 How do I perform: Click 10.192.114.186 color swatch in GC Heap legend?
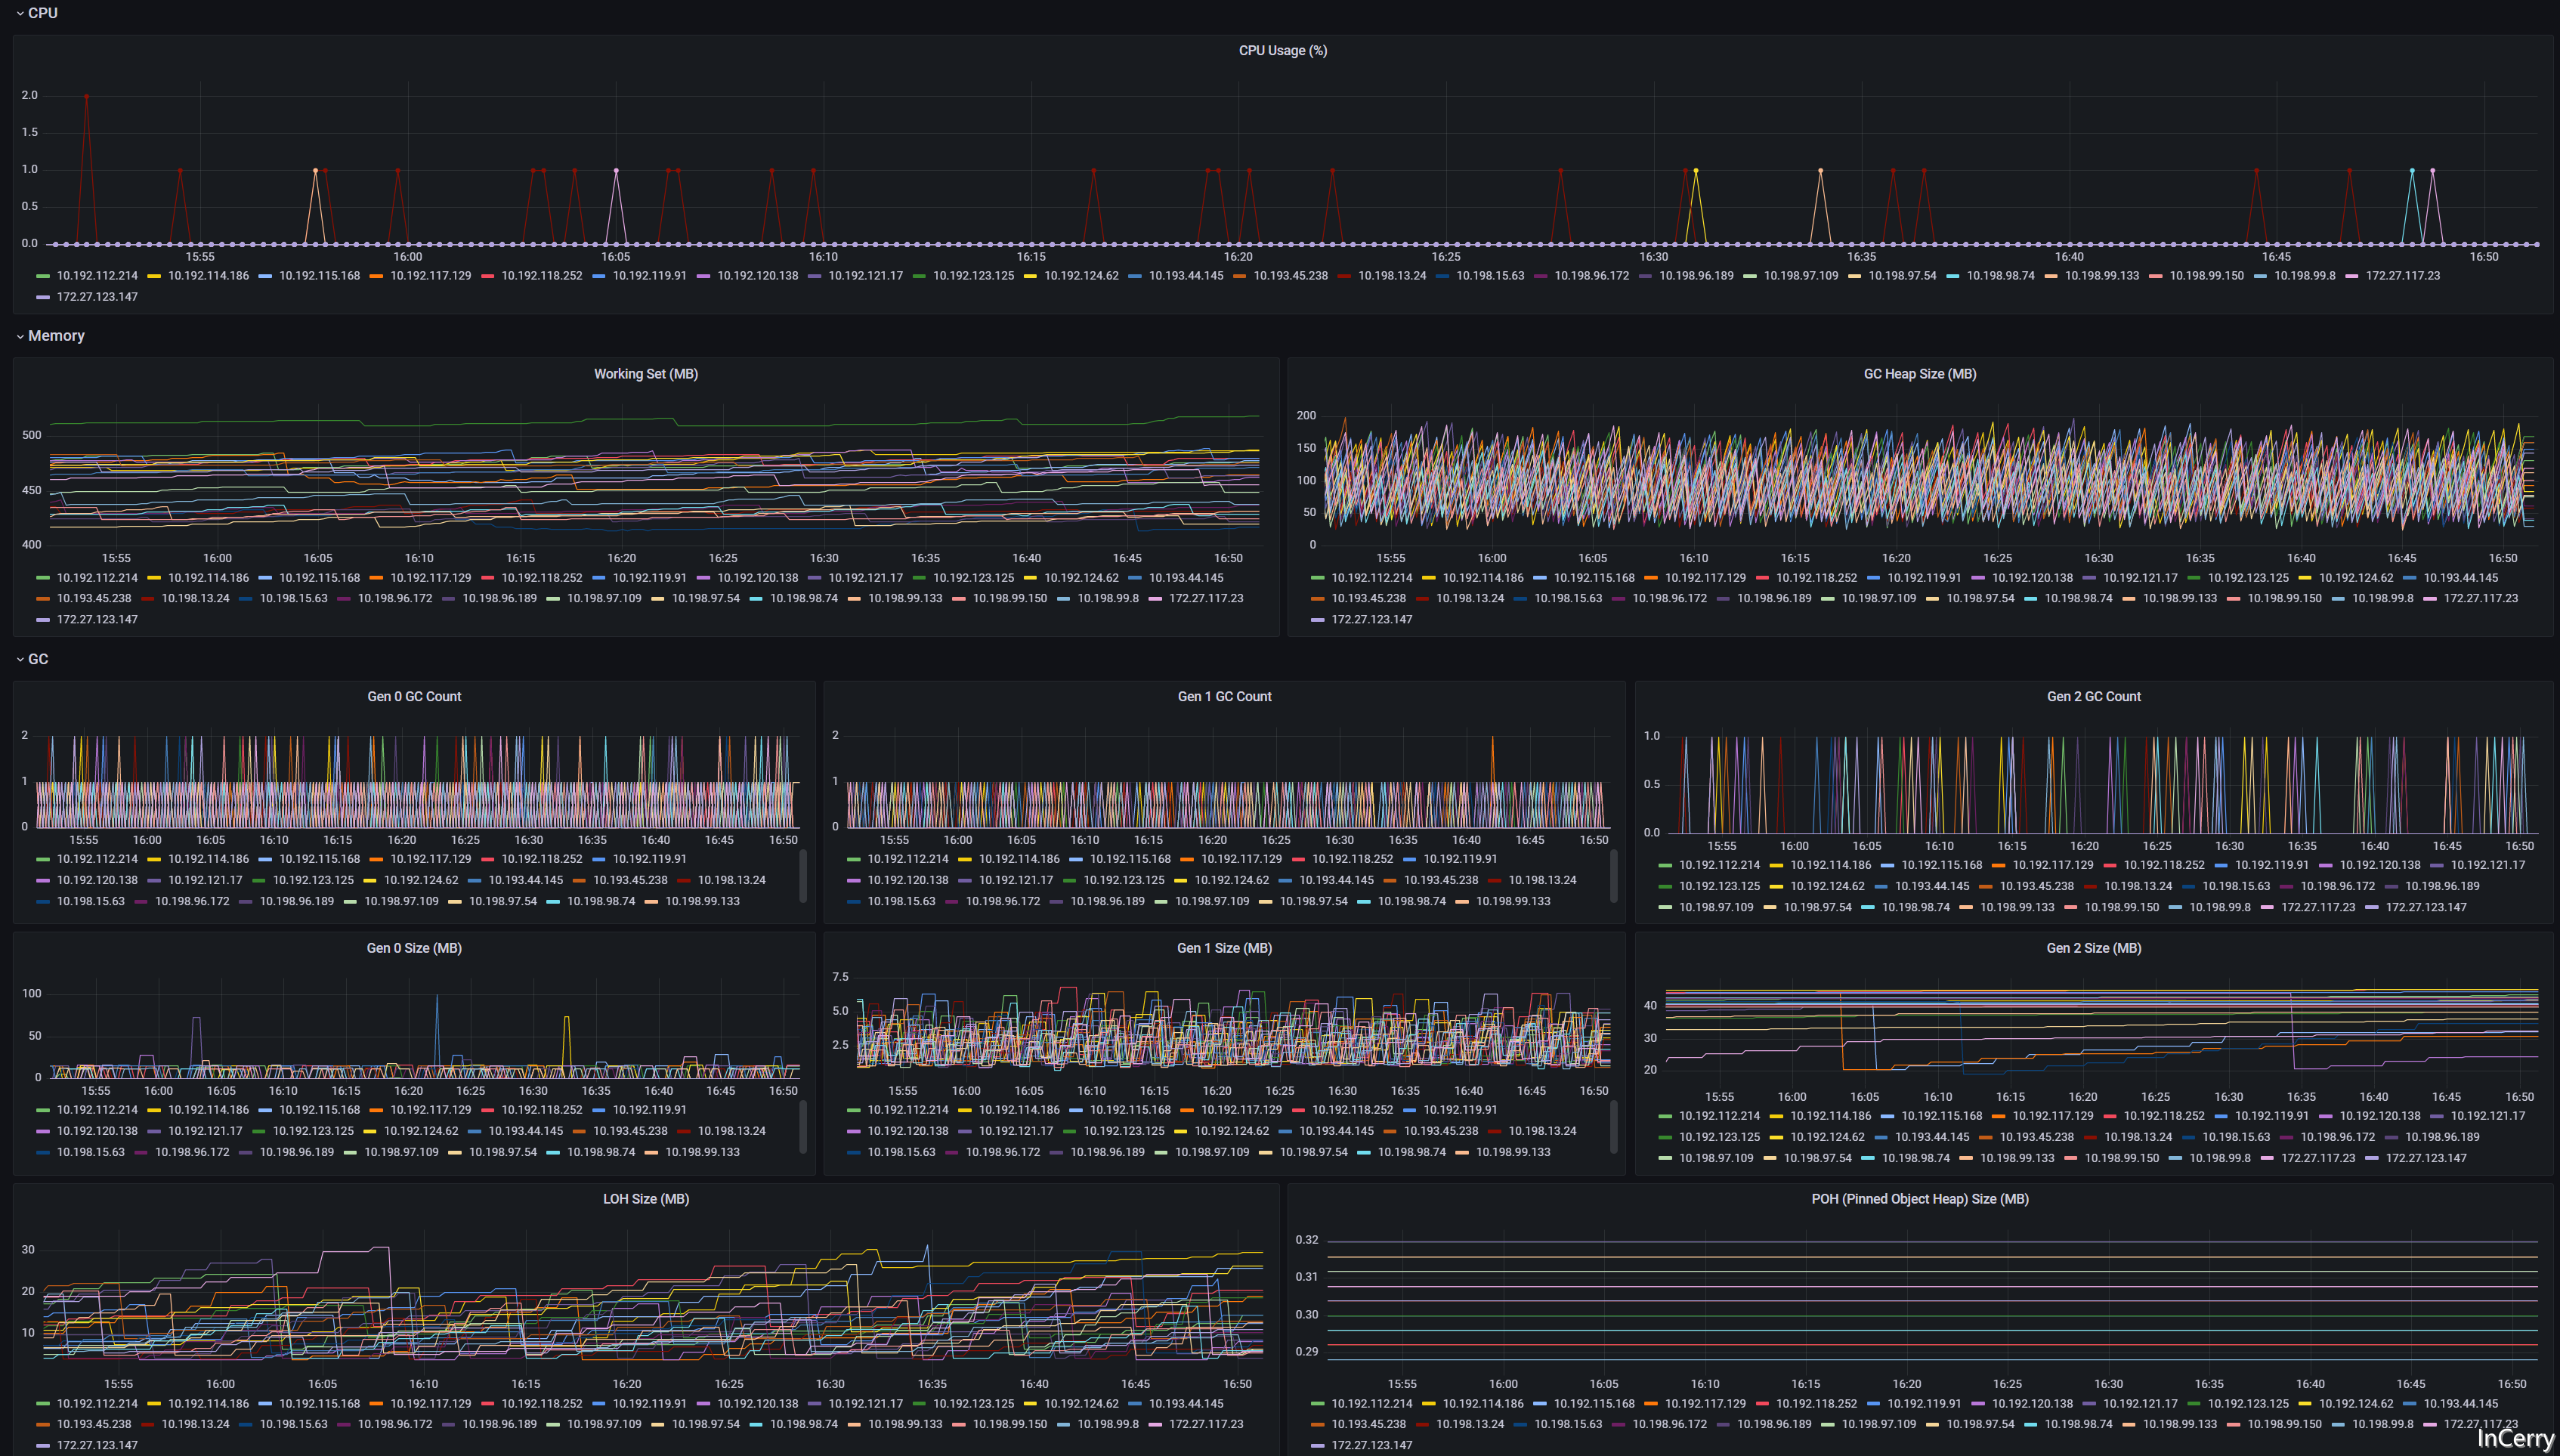click(1428, 578)
